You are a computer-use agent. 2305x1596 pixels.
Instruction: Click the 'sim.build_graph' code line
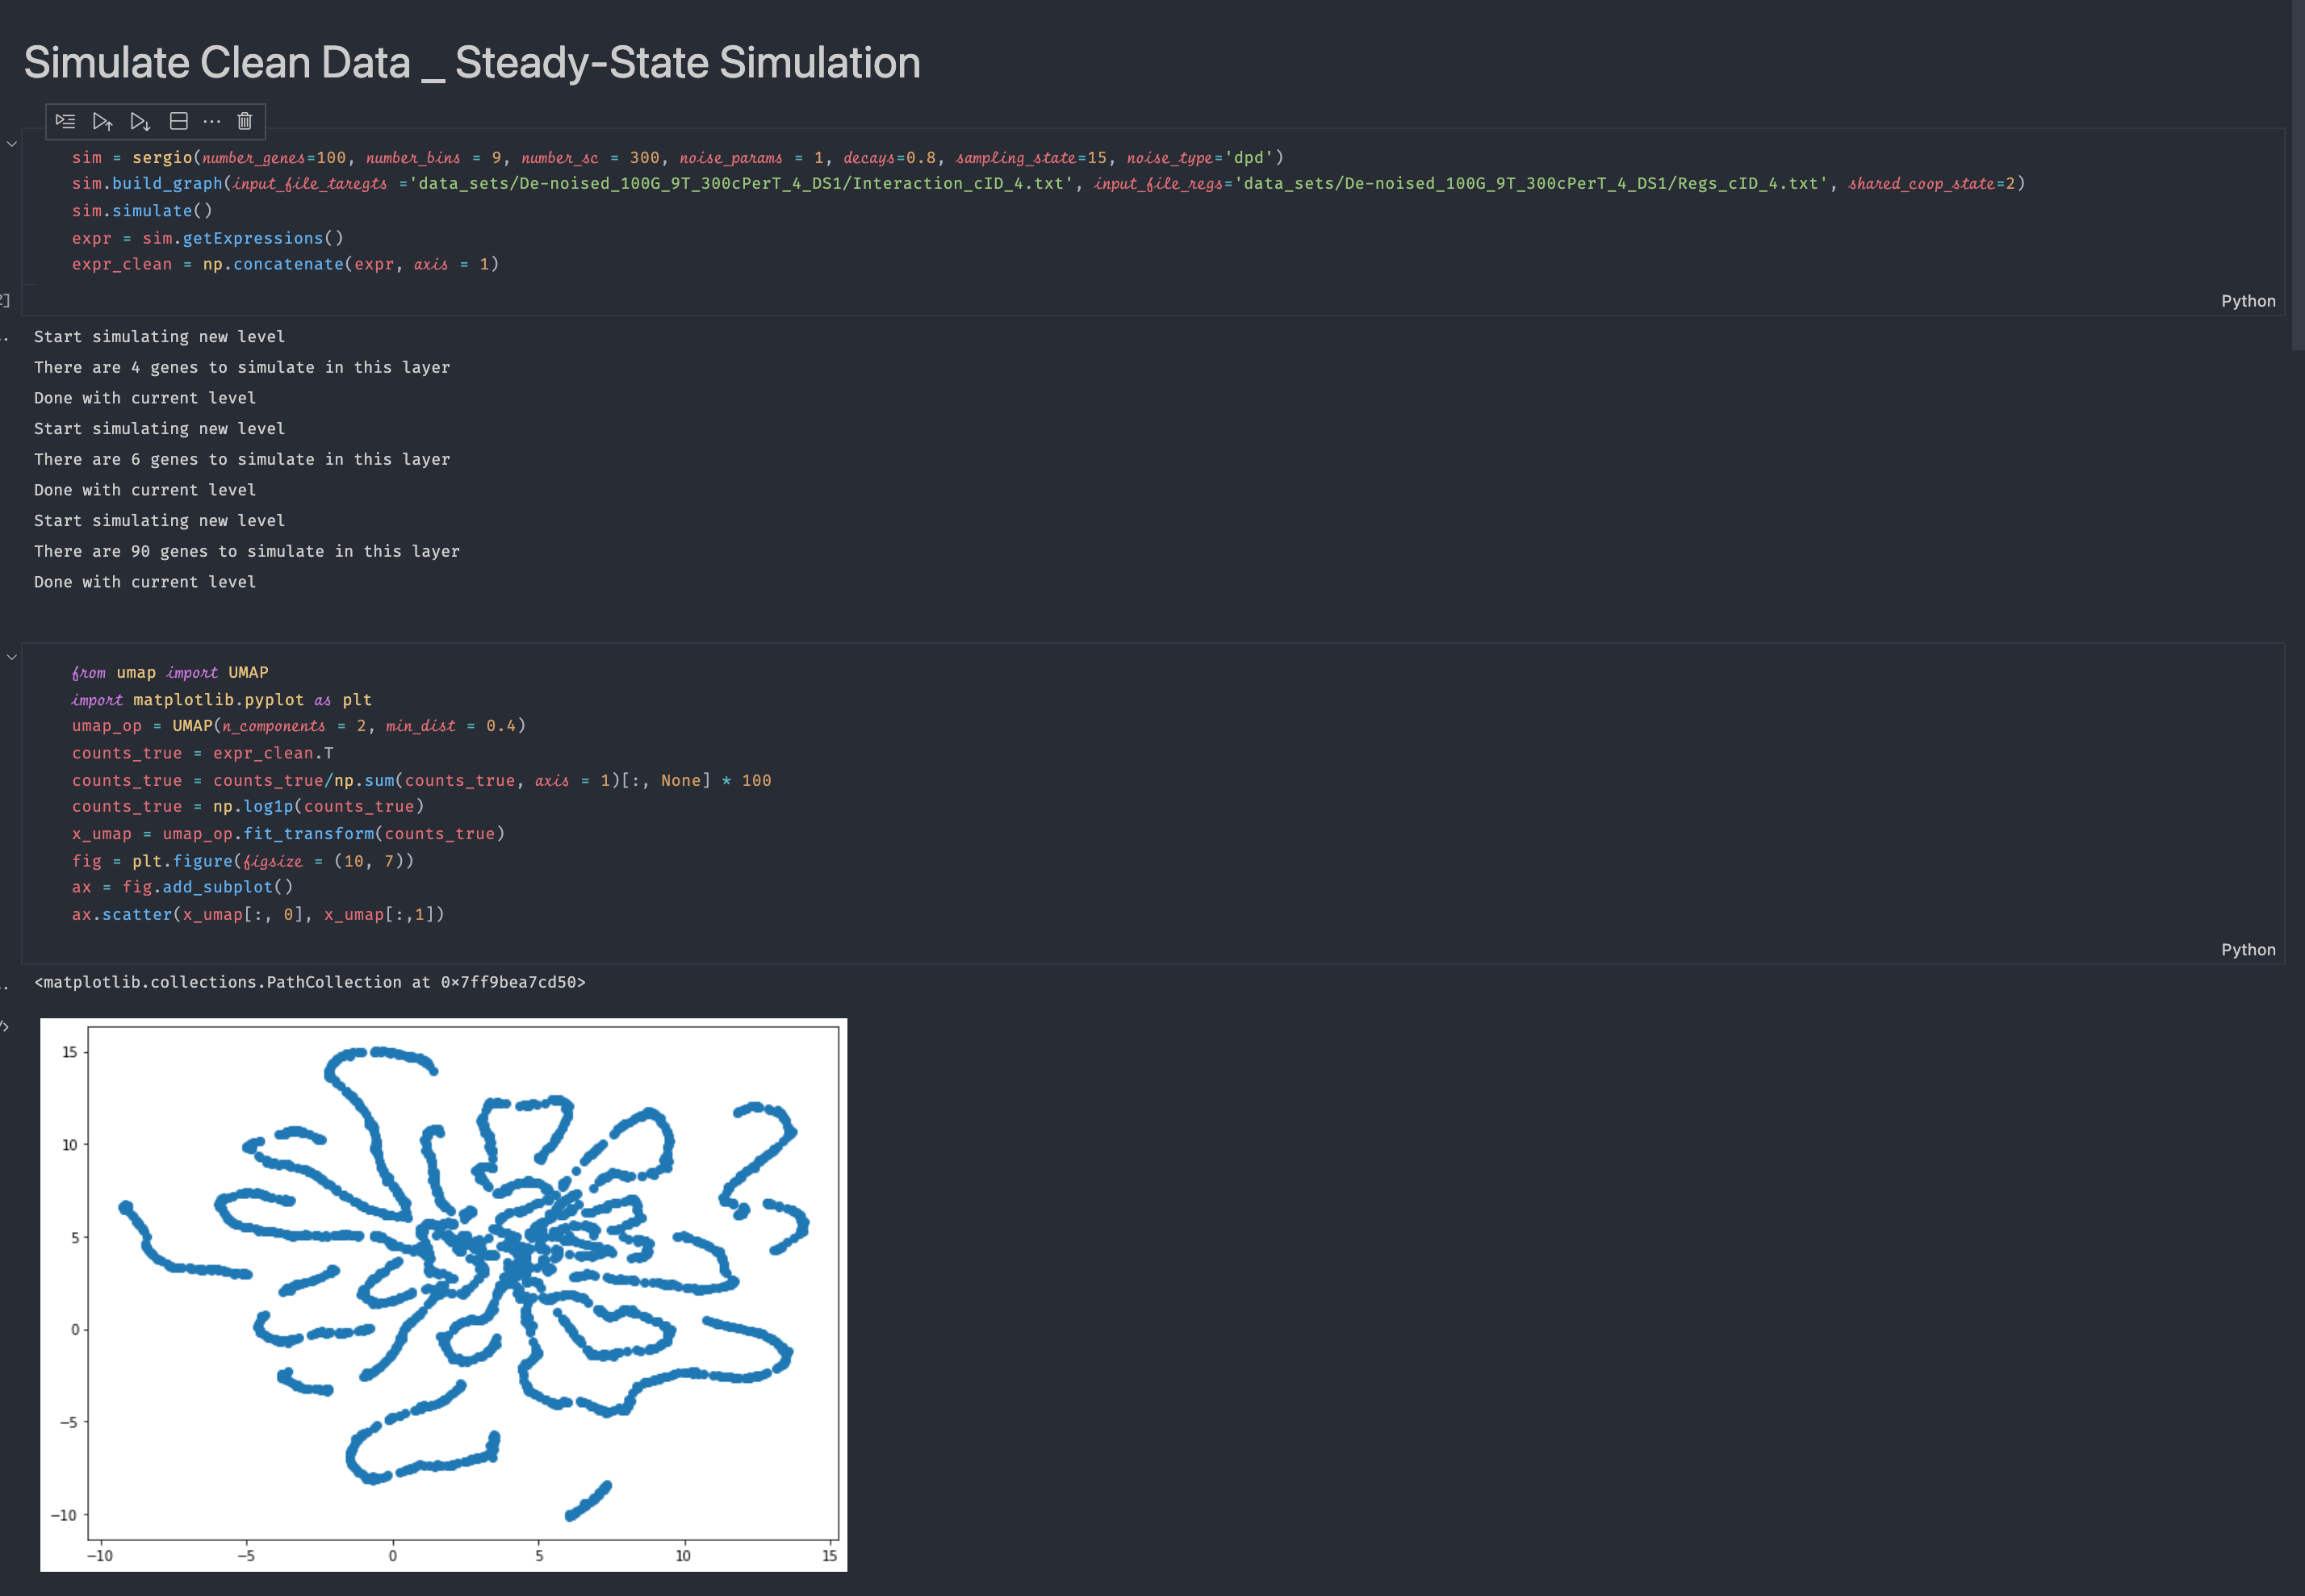pyautogui.click(x=1048, y=184)
